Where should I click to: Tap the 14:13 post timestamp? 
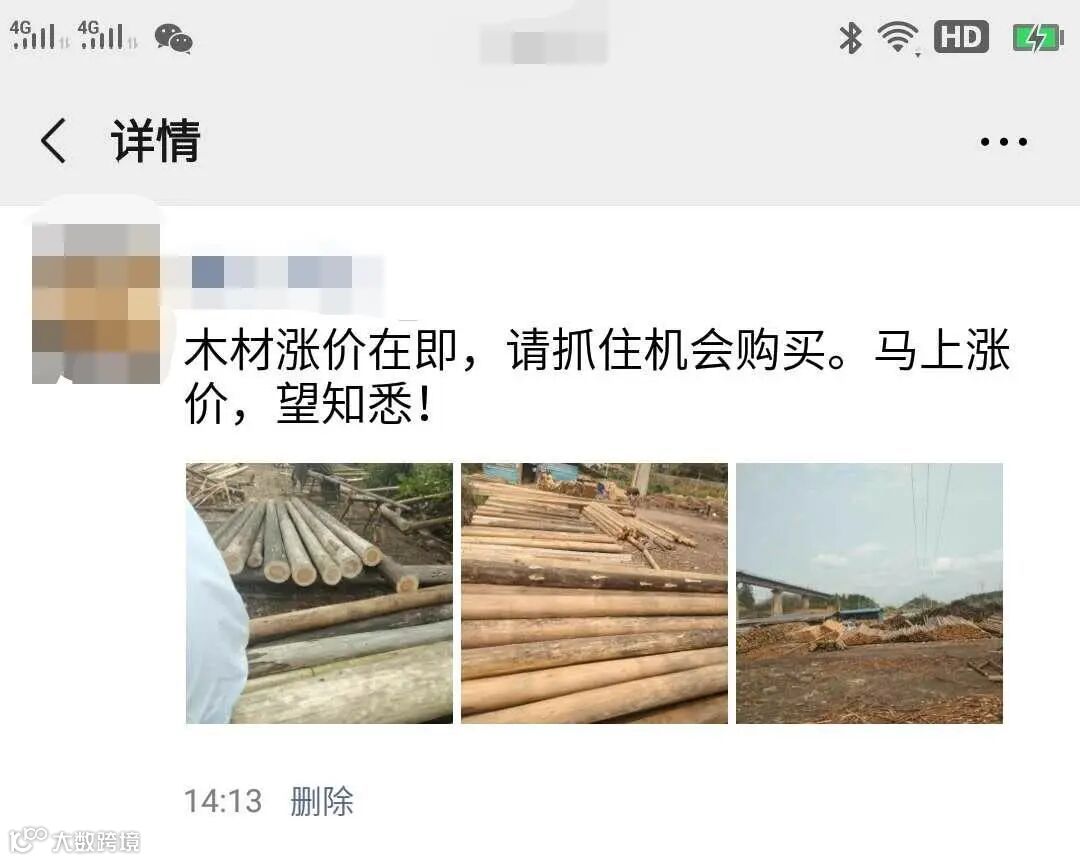click(223, 801)
